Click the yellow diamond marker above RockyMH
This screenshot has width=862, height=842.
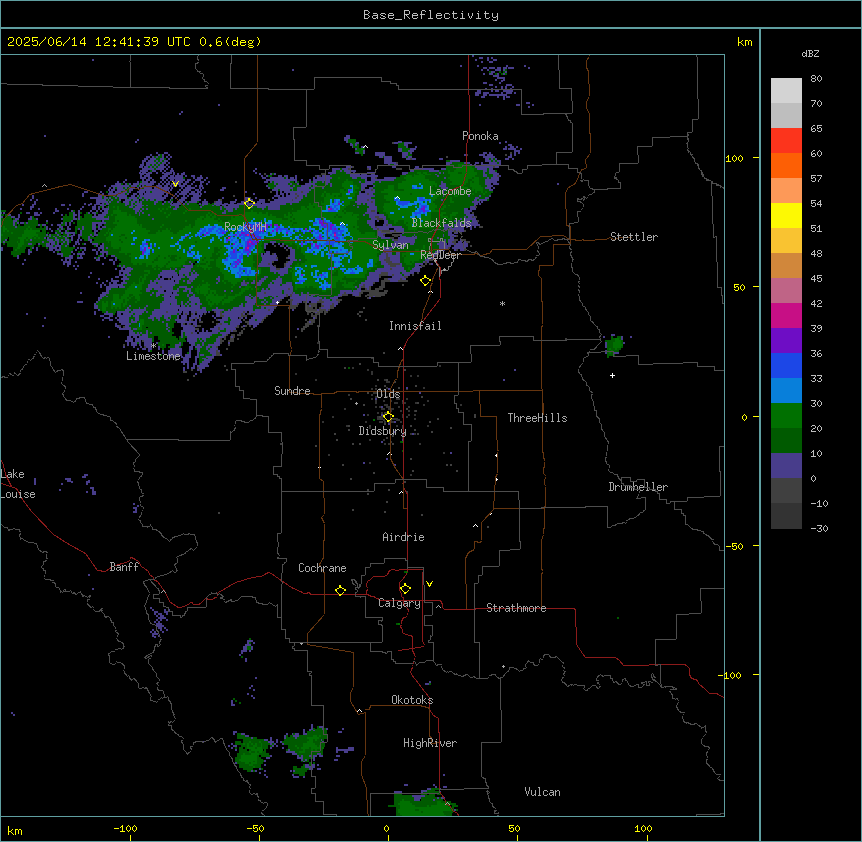pyautogui.click(x=249, y=203)
